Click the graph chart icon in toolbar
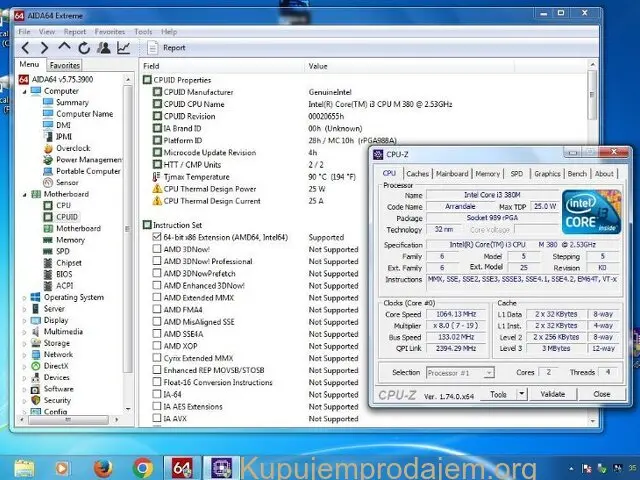640x480 pixels. click(x=123, y=47)
